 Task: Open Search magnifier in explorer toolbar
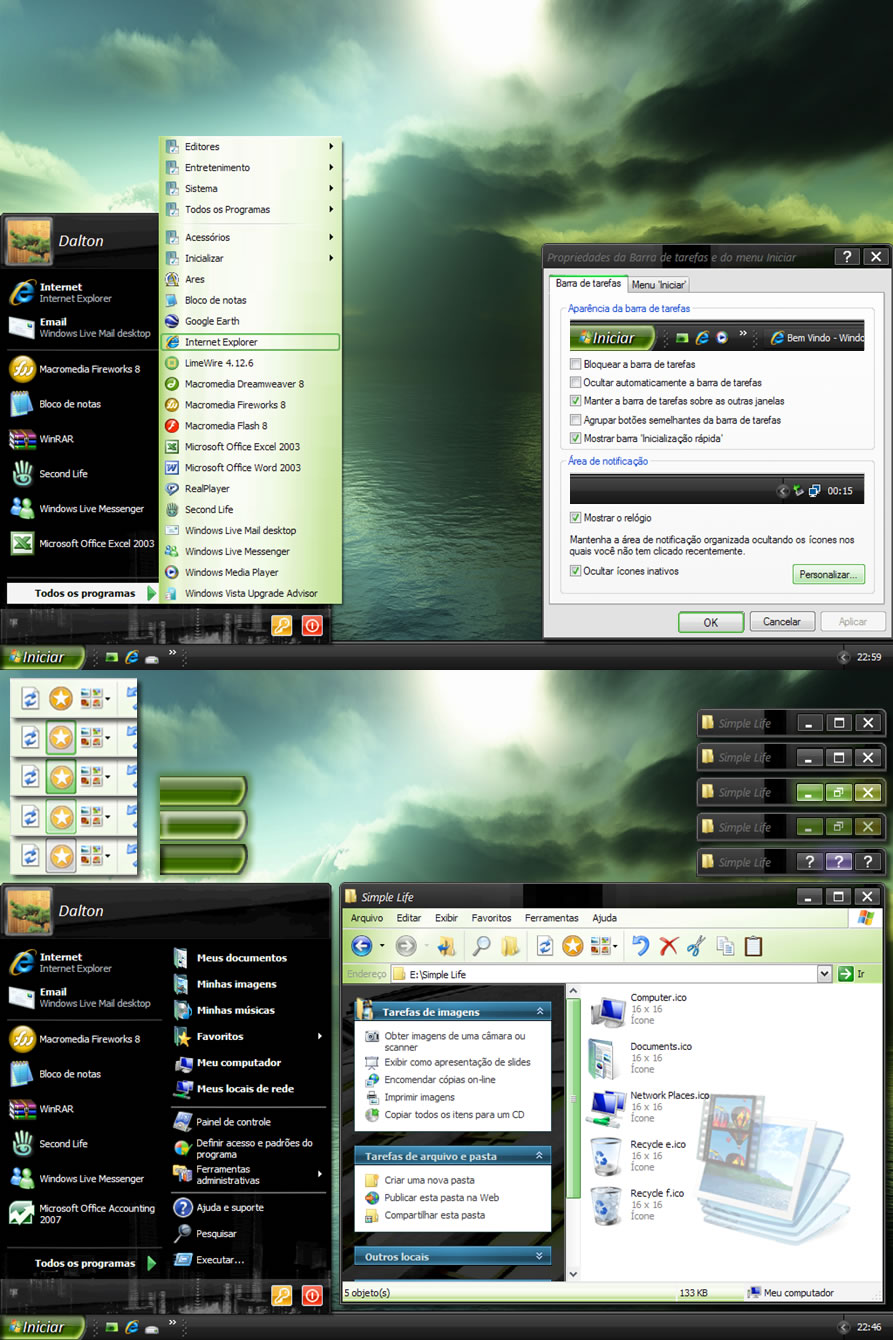coord(481,945)
